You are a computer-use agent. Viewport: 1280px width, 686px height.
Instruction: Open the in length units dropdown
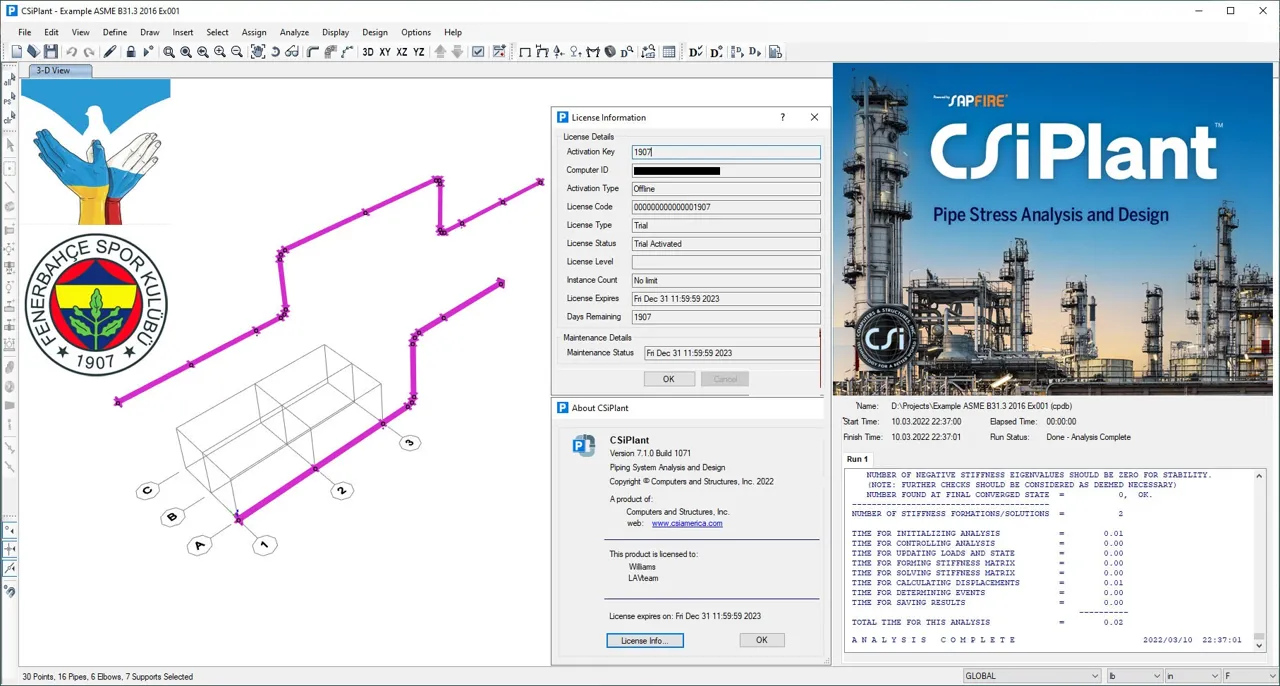coord(1192,676)
